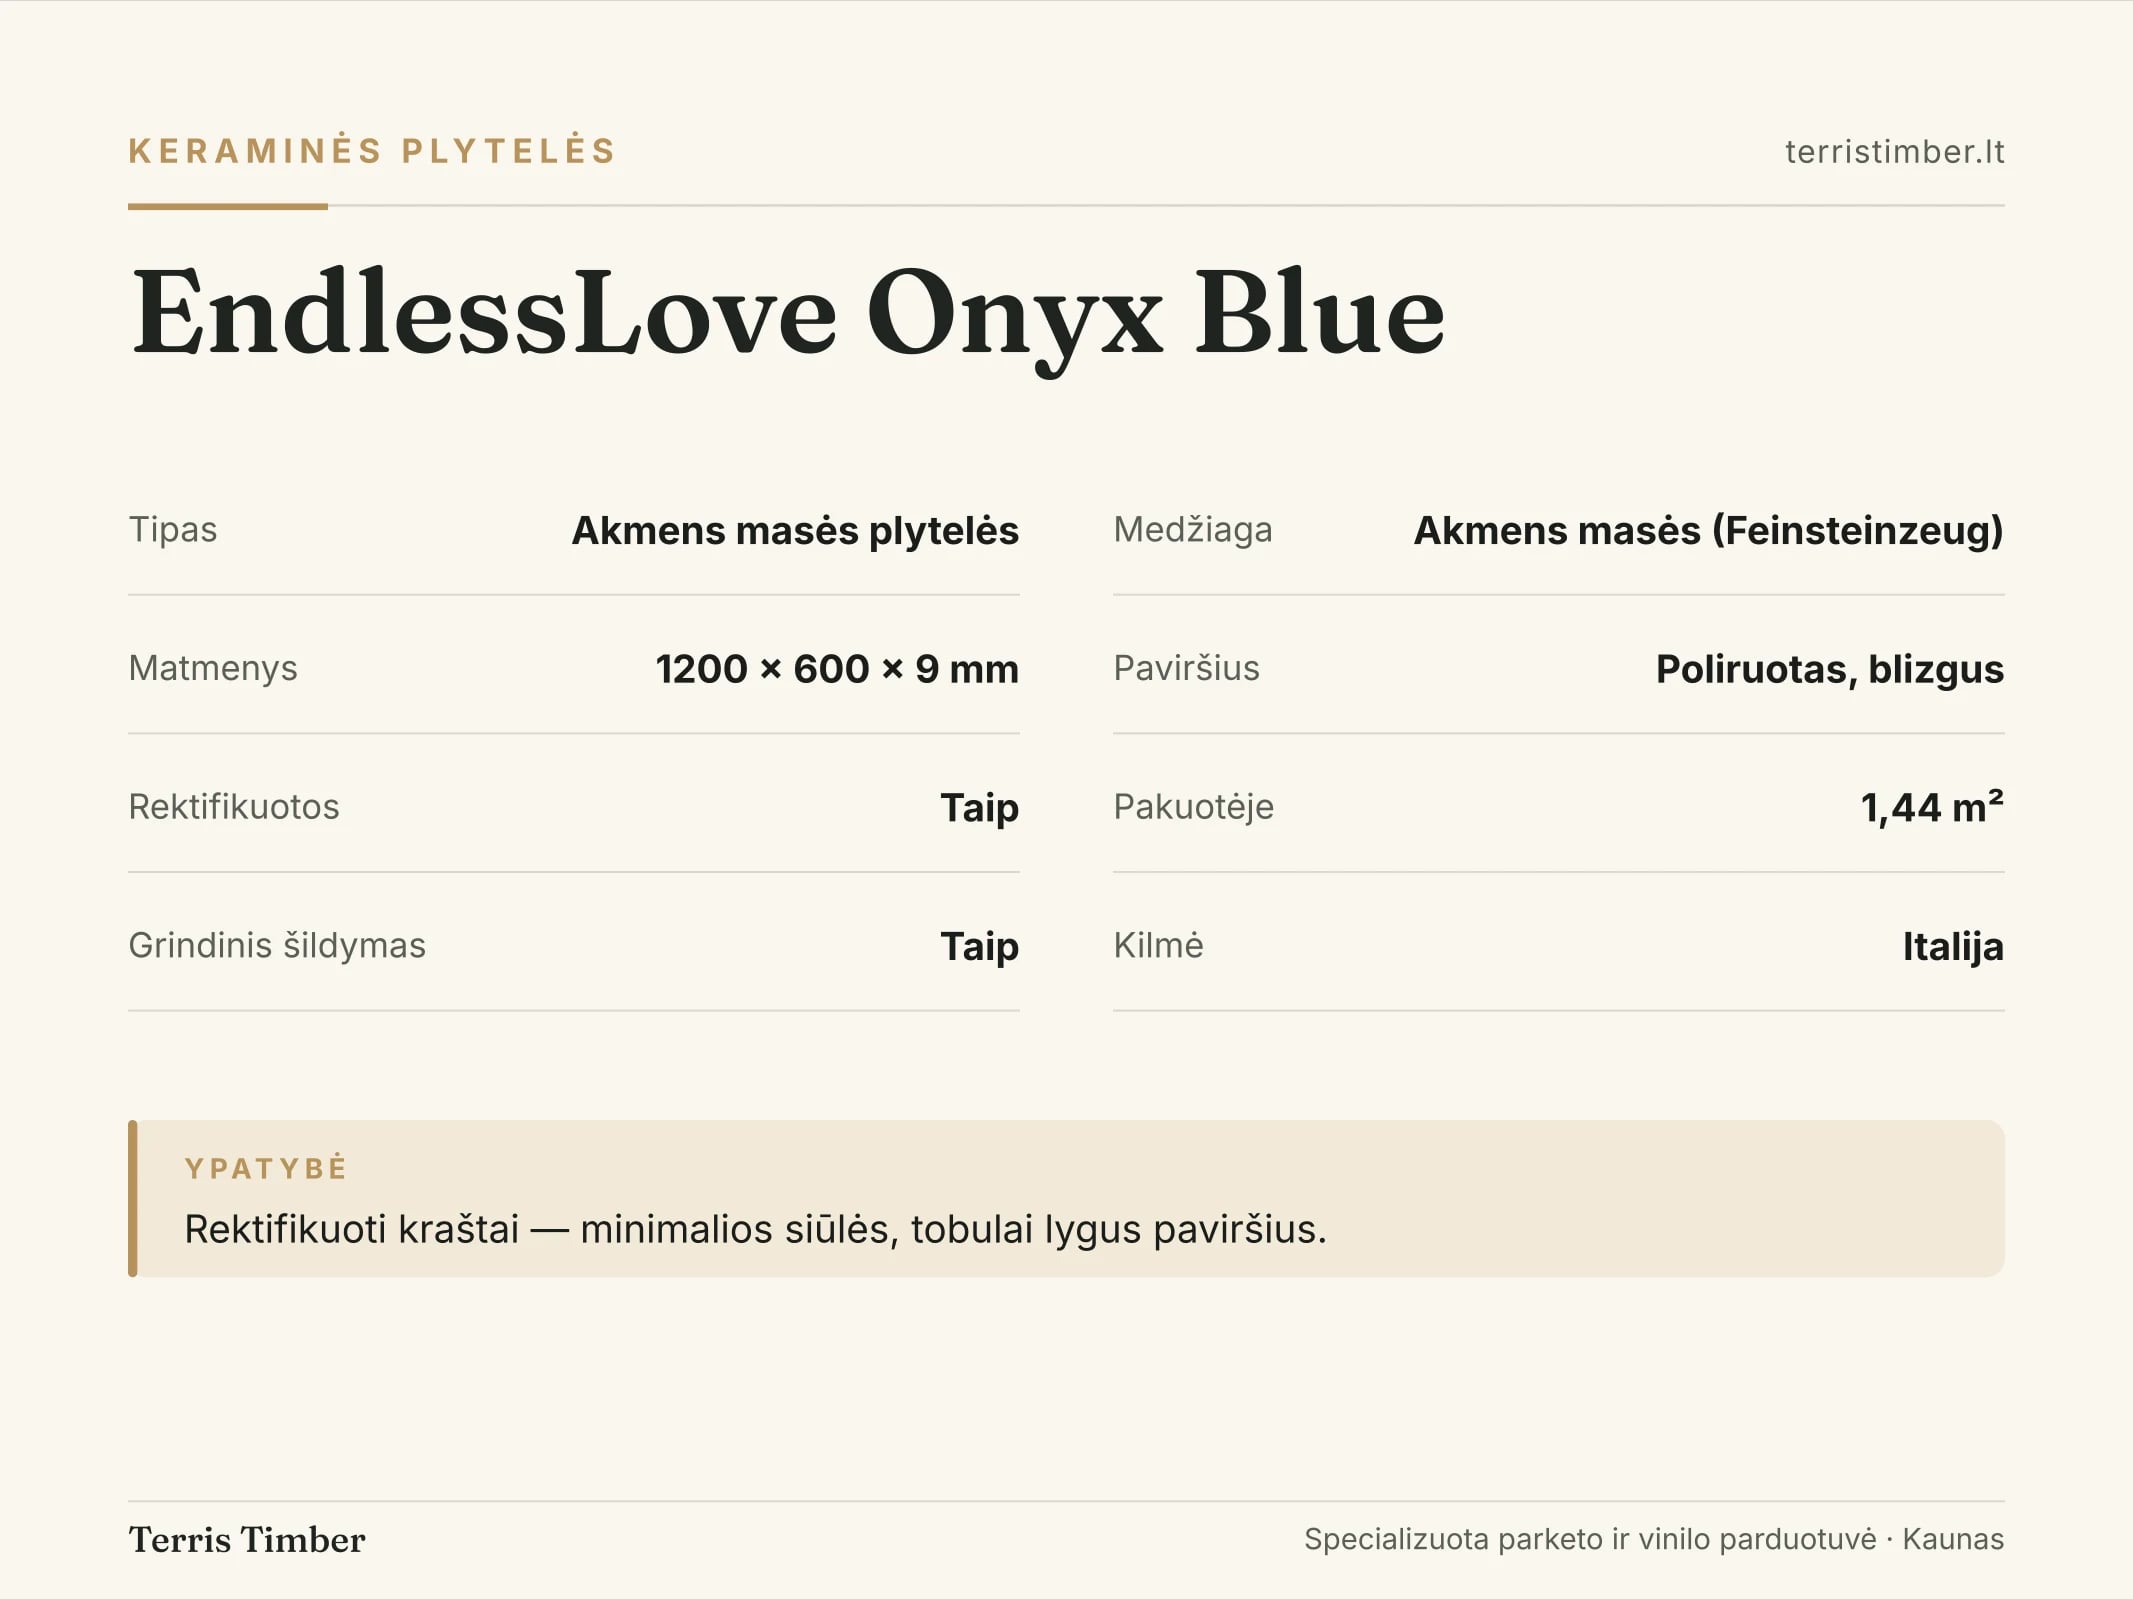Select the Paviršius label
Screen dimensions: 2133x1600
tap(1186, 668)
